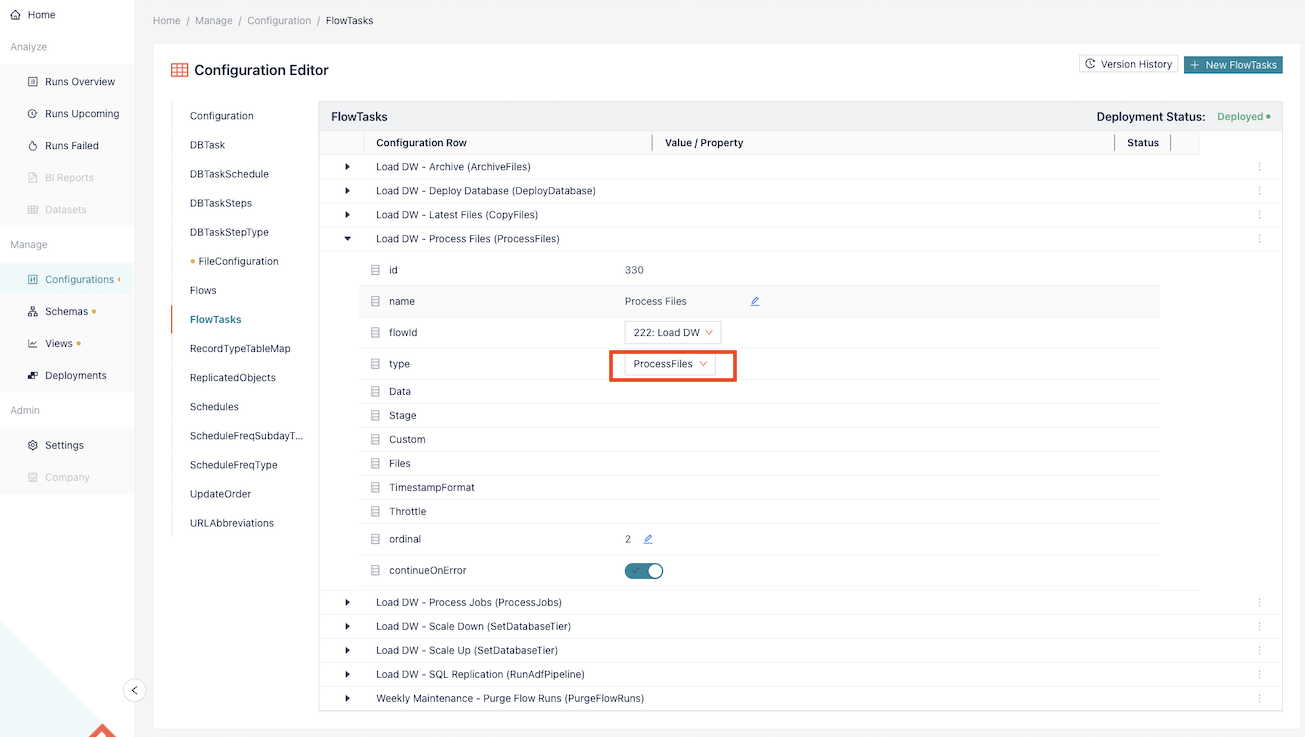
Task: Click the Home icon in sidebar
Action: [15, 15]
